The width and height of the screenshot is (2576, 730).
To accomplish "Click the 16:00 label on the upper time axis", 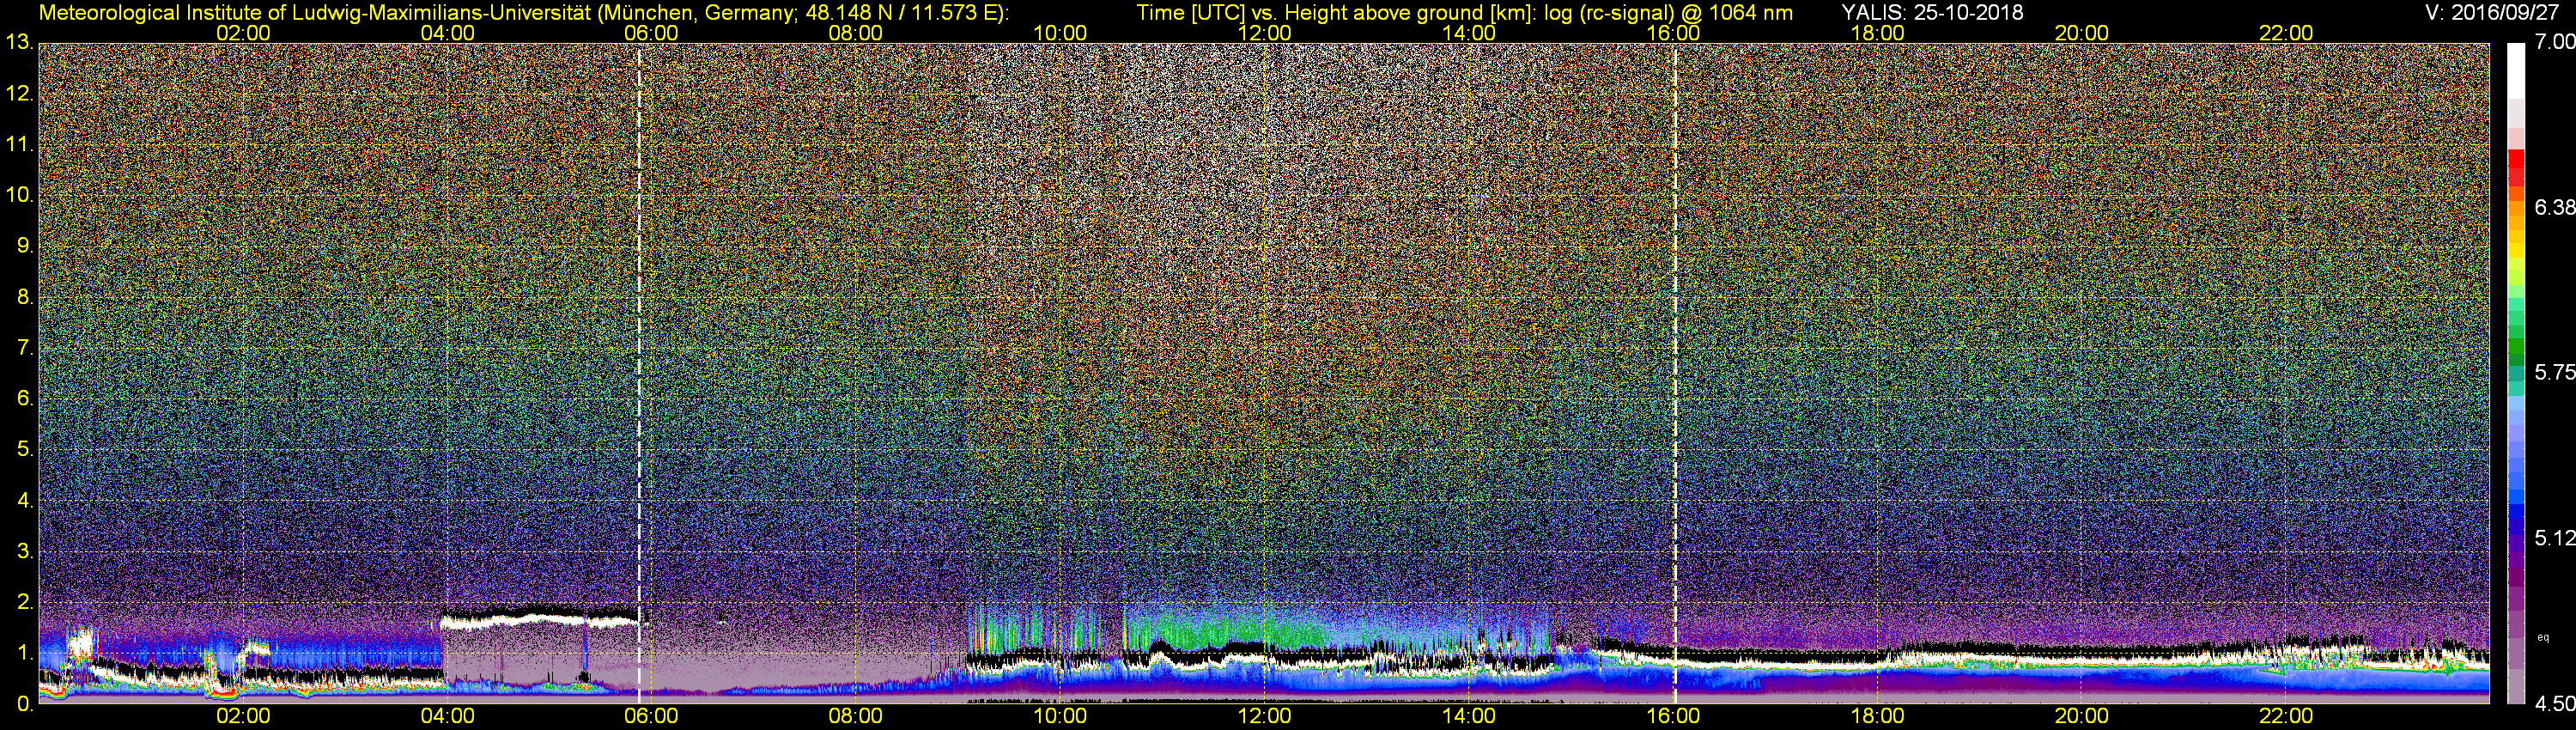I will [x=1673, y=33].
